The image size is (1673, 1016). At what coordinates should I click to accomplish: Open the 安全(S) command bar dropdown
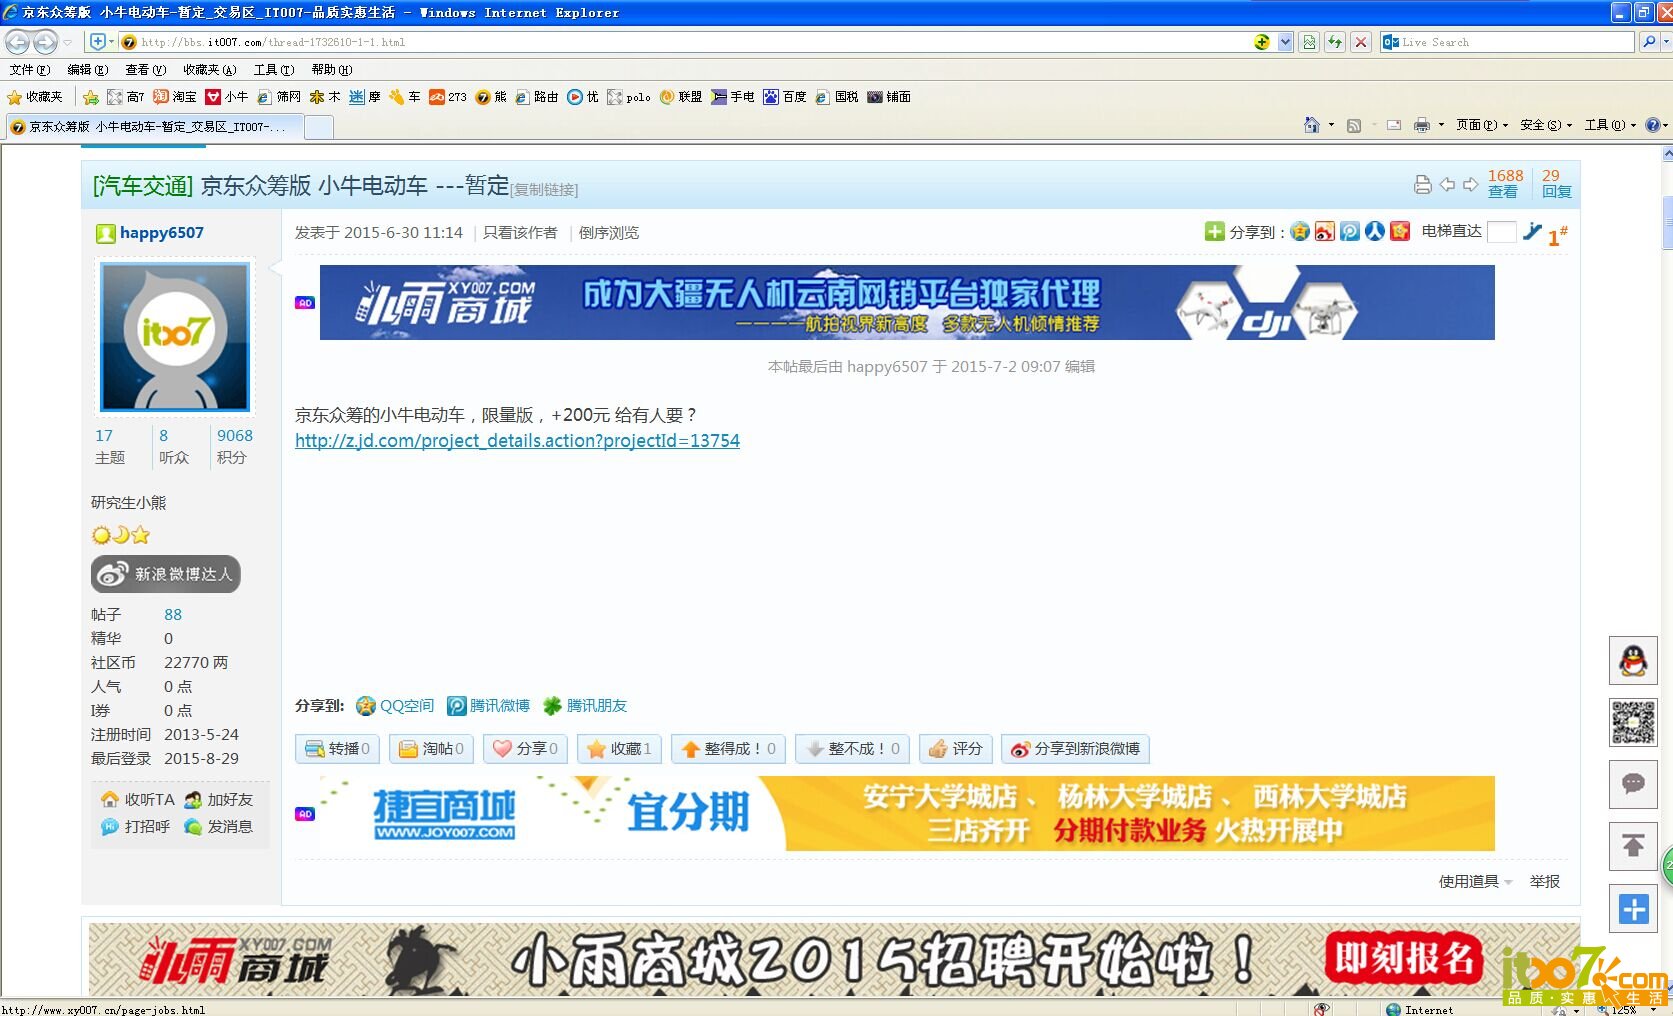click(x=1545, y=125)
